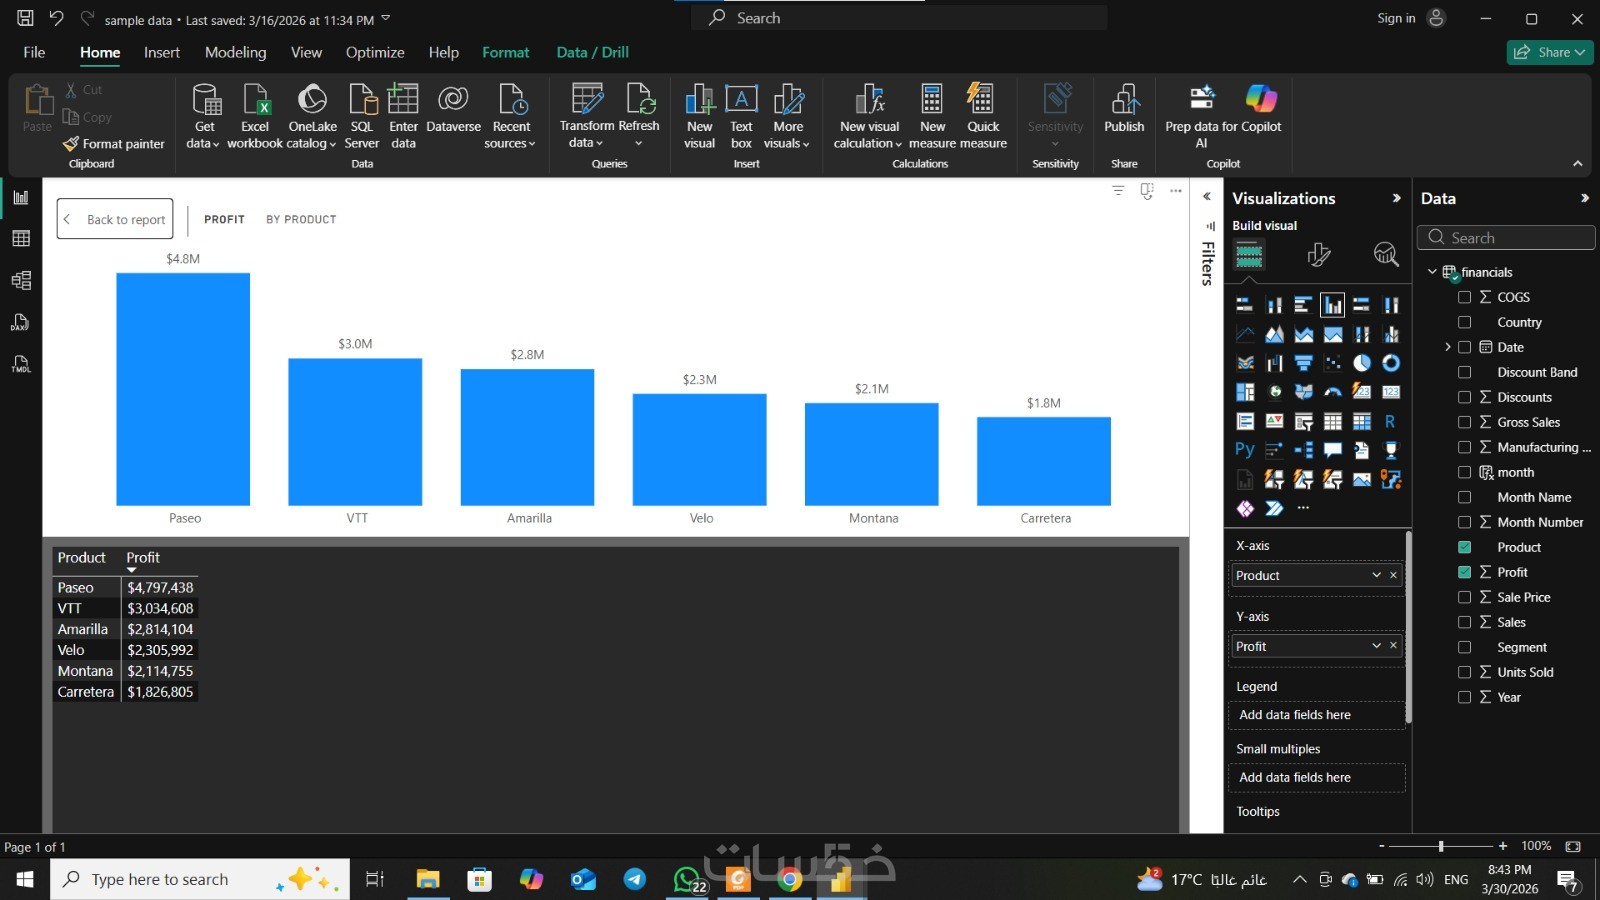Click the Publish button
Screen dimensions: 1600x900
coord(1124,109)
